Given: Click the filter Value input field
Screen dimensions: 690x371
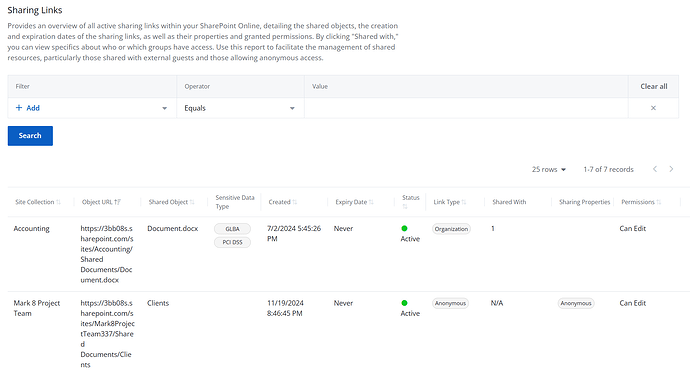Looking at the screenshot, I should (x=466, y=108).
